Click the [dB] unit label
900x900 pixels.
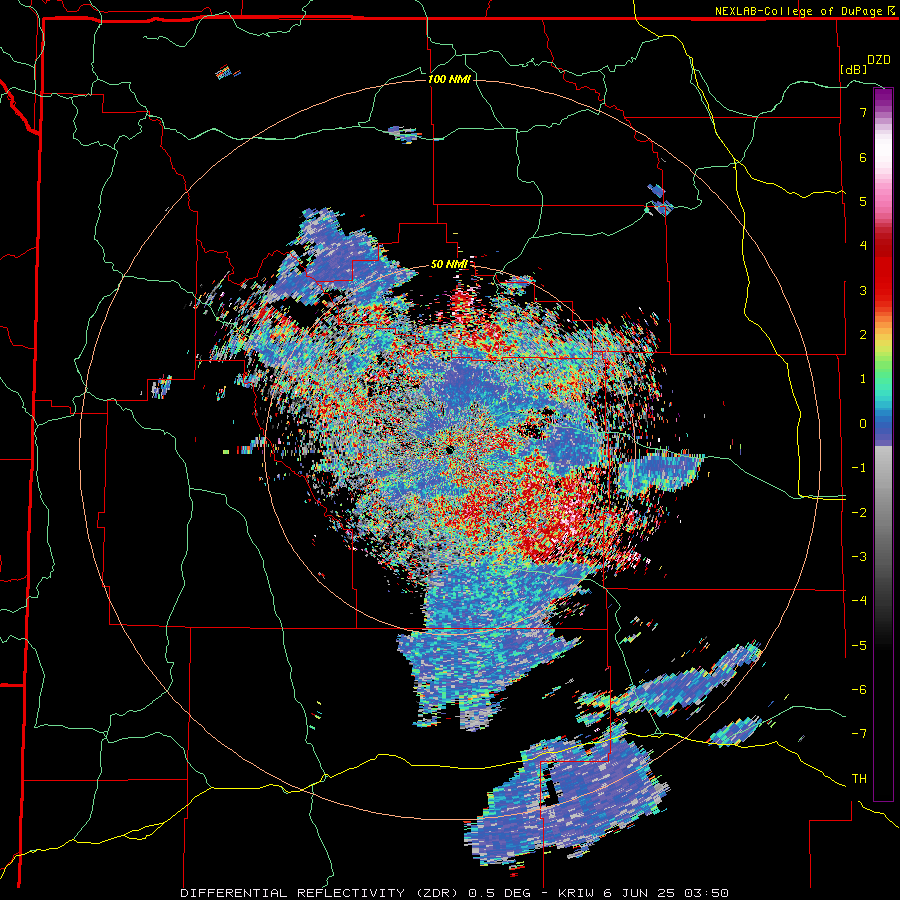tap(853, 69)
